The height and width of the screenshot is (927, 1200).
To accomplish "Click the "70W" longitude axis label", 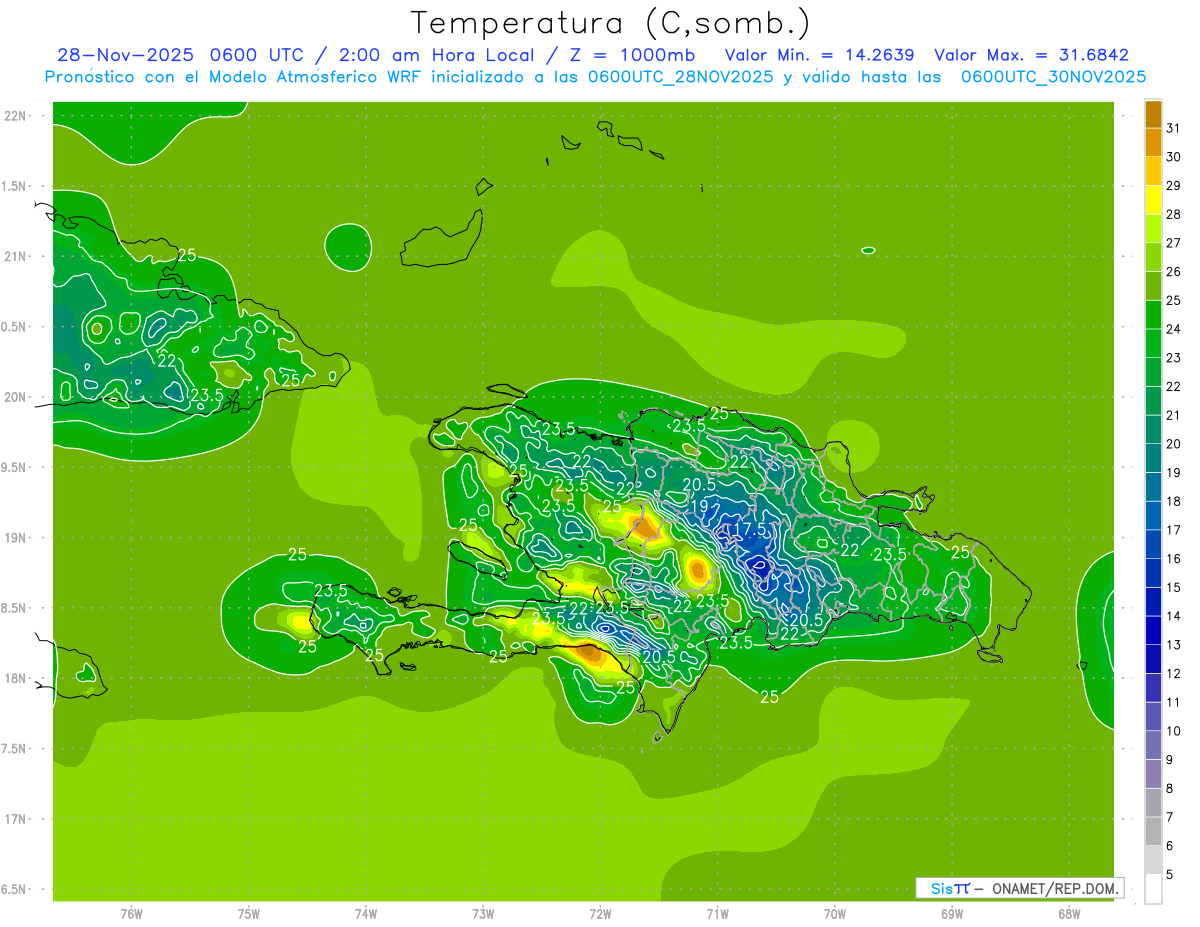I will (835, 914).
